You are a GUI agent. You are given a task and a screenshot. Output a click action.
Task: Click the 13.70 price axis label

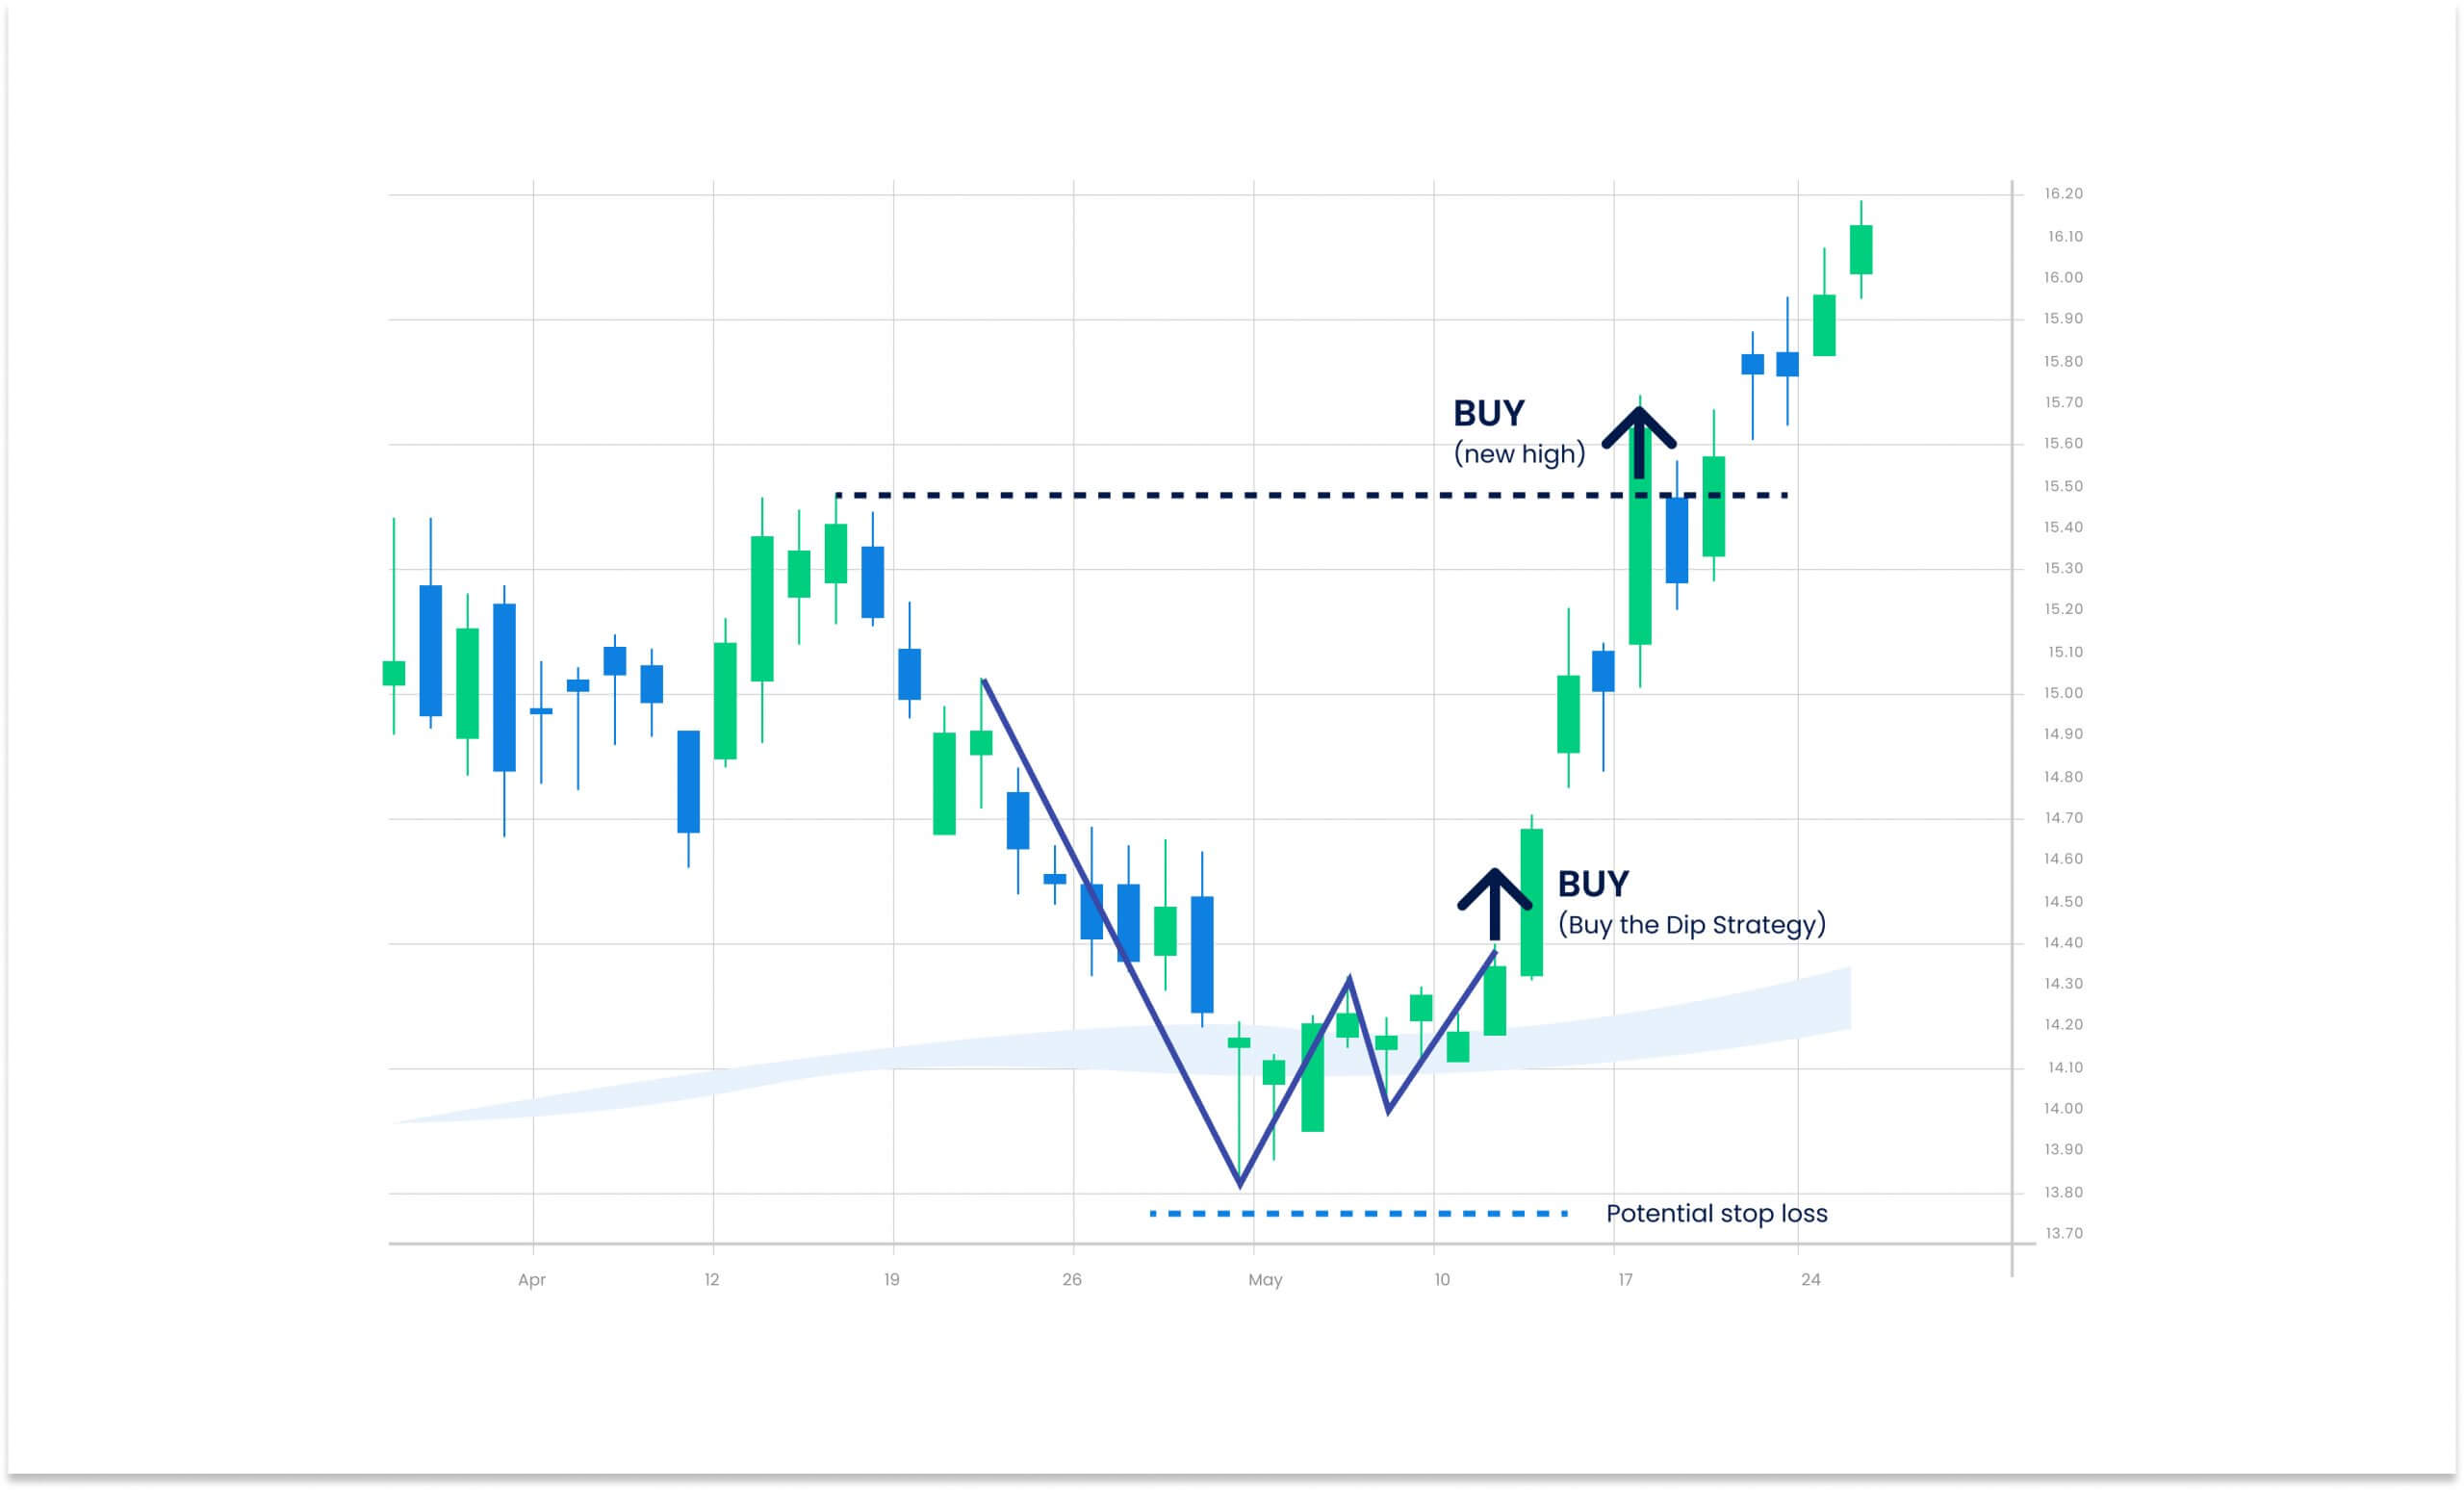coord(2063,1234)
